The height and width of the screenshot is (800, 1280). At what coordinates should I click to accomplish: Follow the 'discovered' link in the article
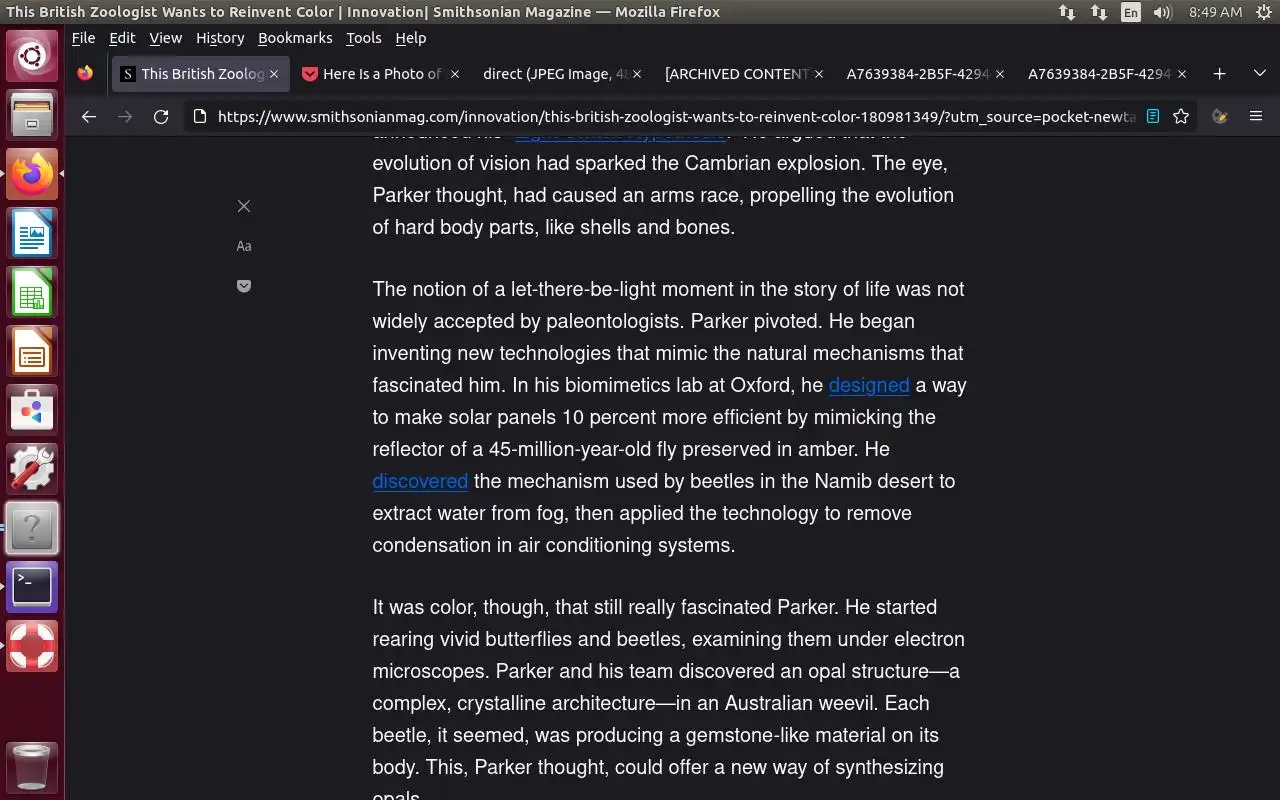click(x=420, y=481)
